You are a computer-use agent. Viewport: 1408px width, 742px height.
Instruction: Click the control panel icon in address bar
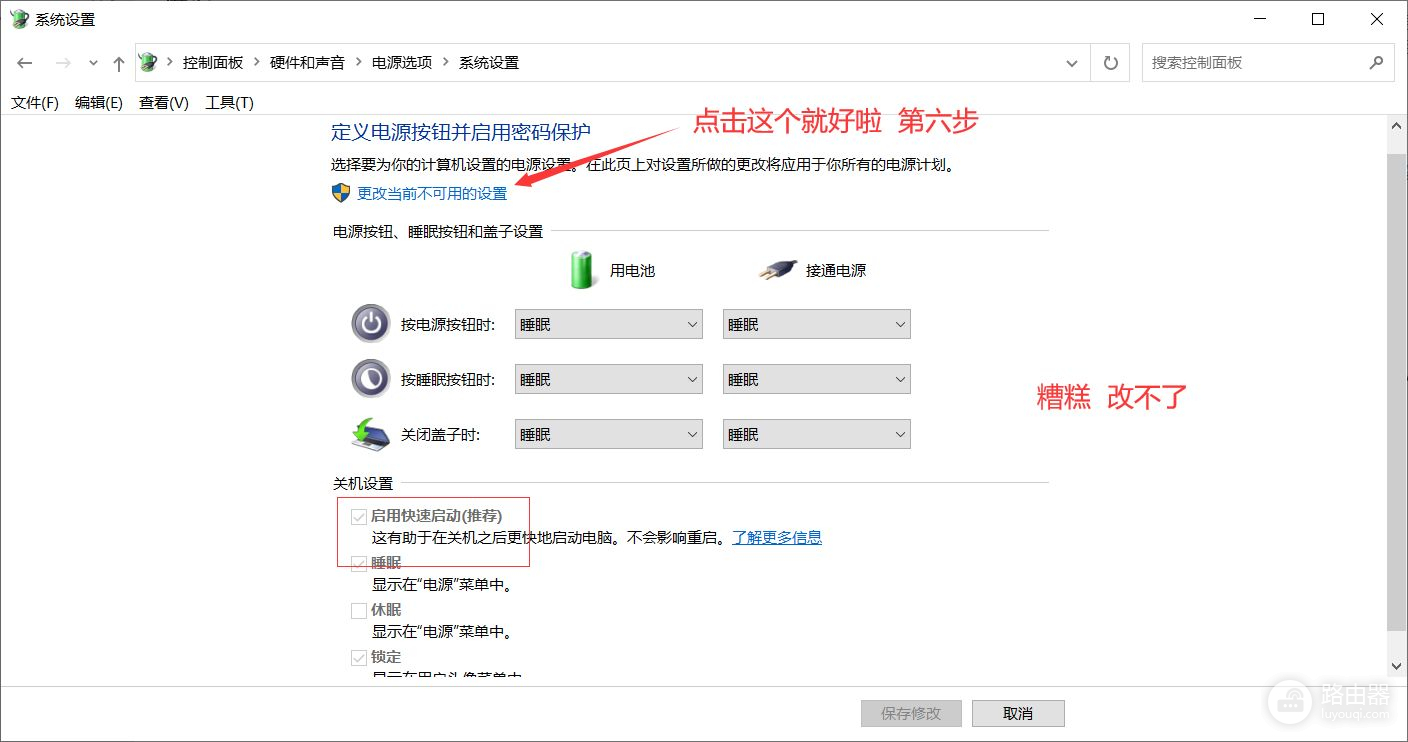[148, 62]
